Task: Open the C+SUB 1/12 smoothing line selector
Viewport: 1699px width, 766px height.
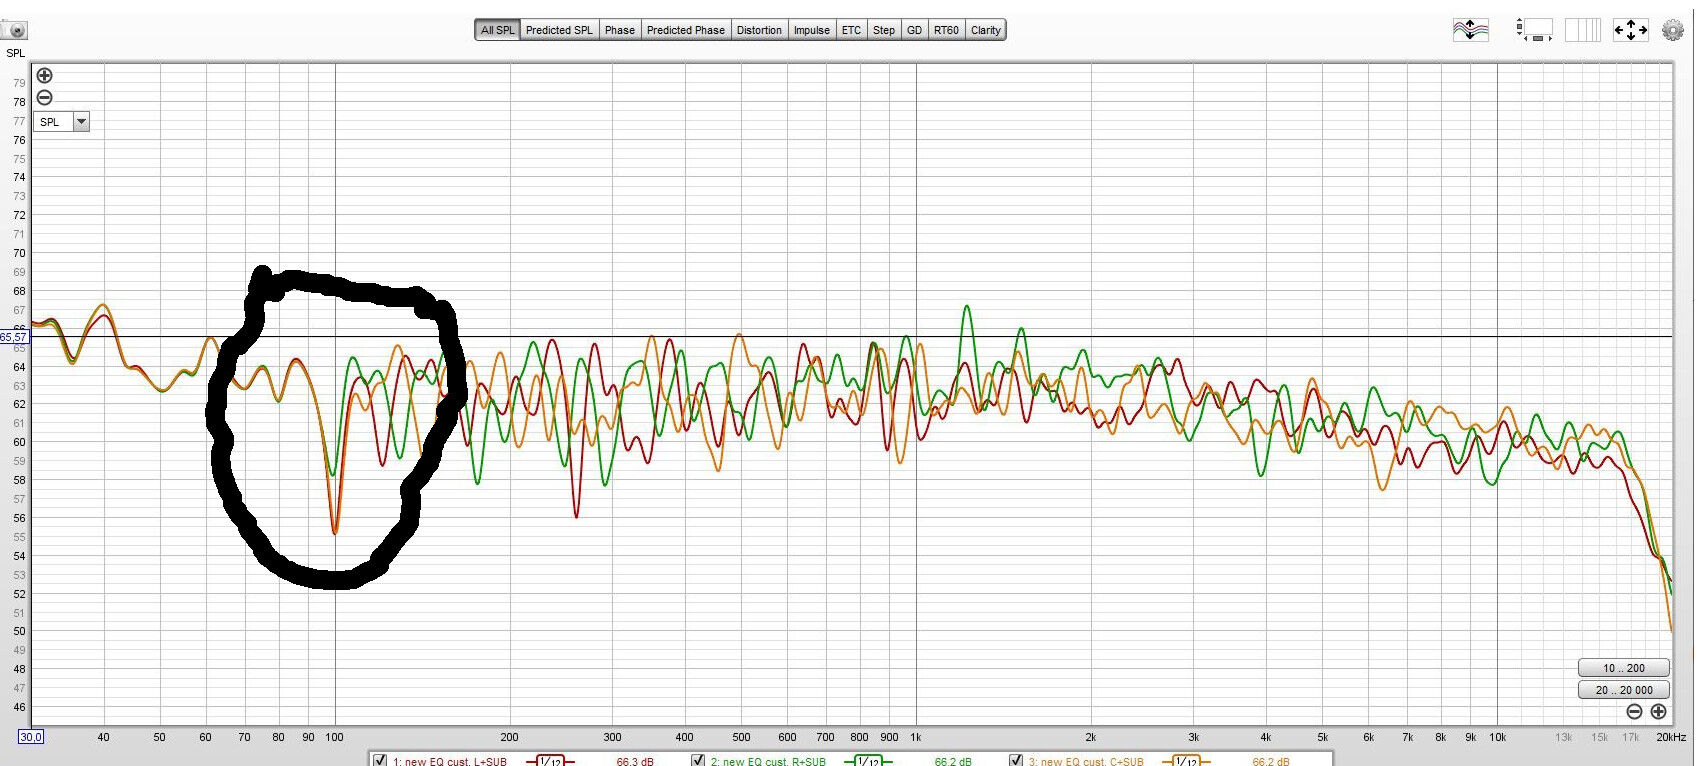Action: [1186, 761]
